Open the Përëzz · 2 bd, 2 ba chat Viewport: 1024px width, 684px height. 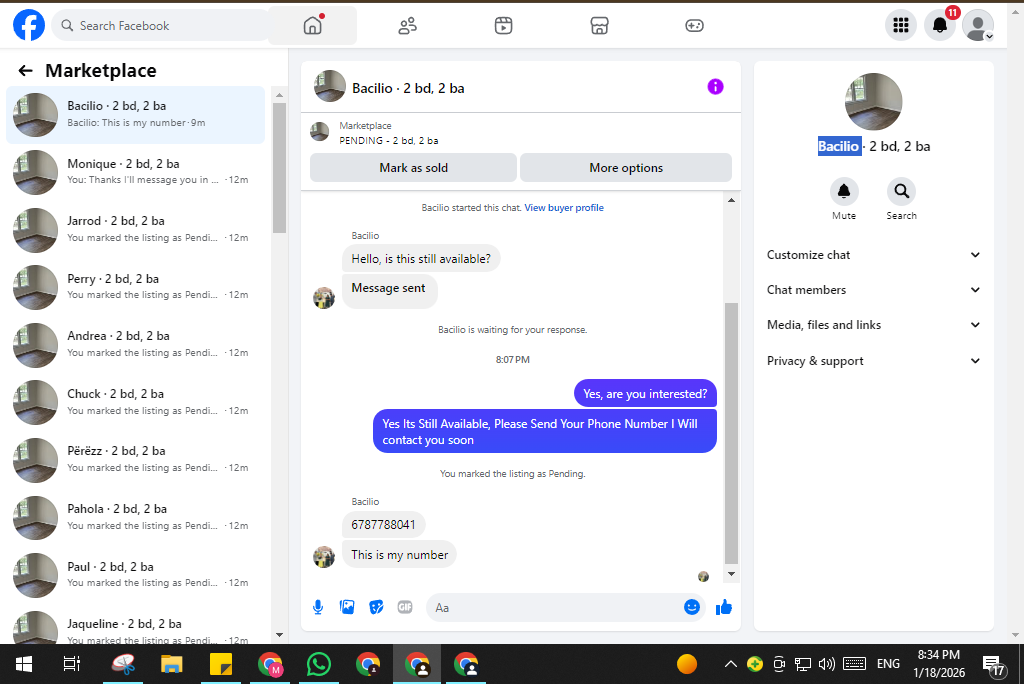136,459
